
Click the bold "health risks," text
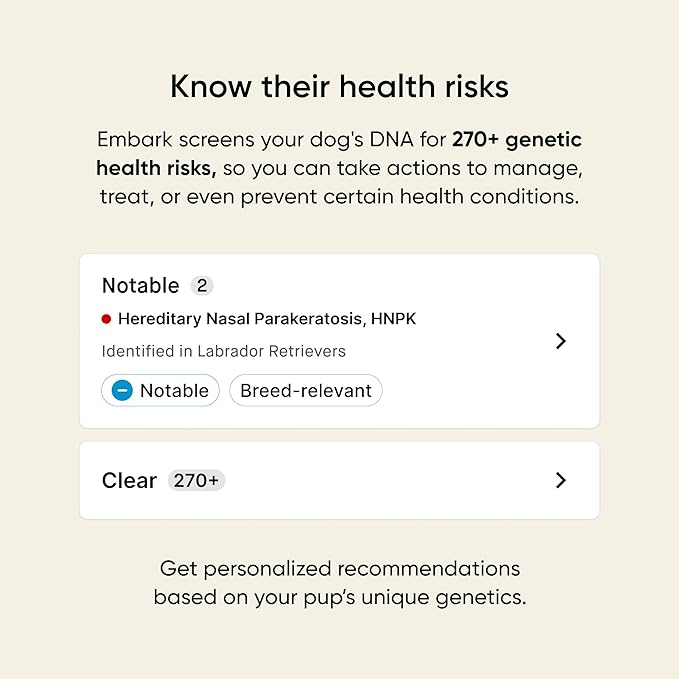point(157,168)
